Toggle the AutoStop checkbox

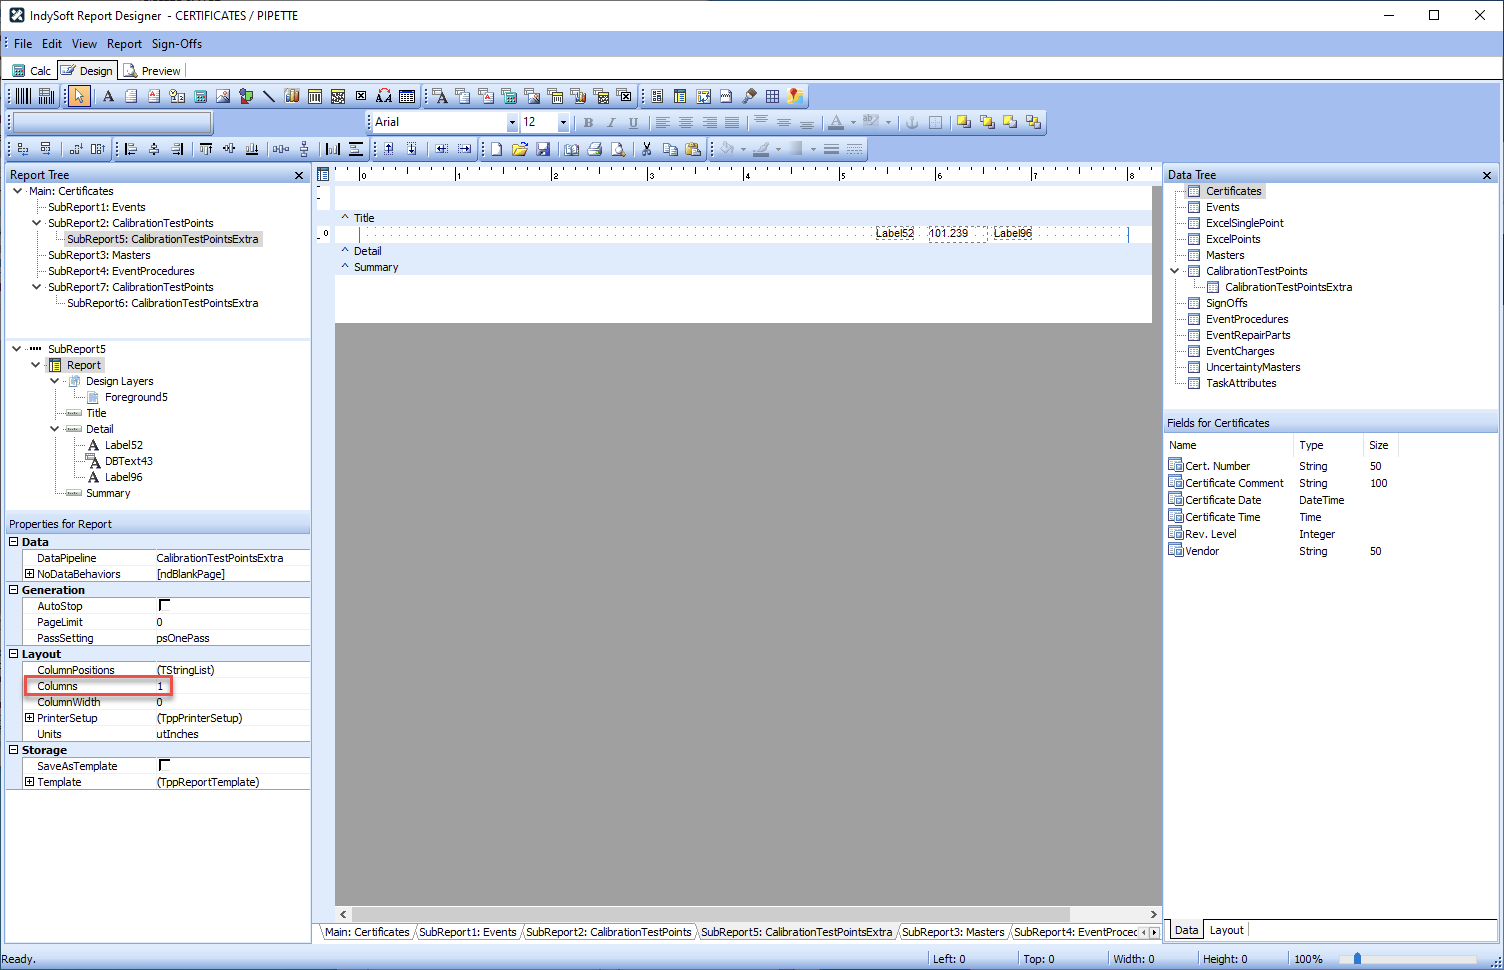pos(164,605)
